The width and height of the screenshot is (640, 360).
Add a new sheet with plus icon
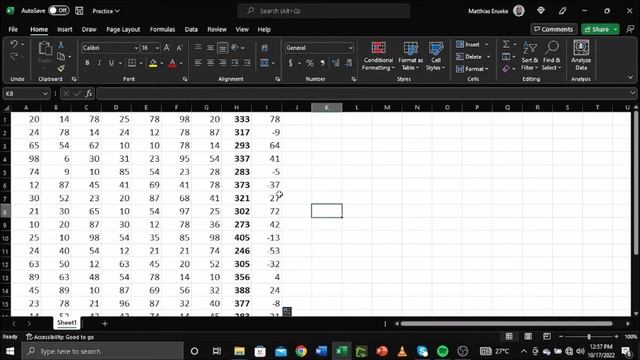click(x=104, y=324)
